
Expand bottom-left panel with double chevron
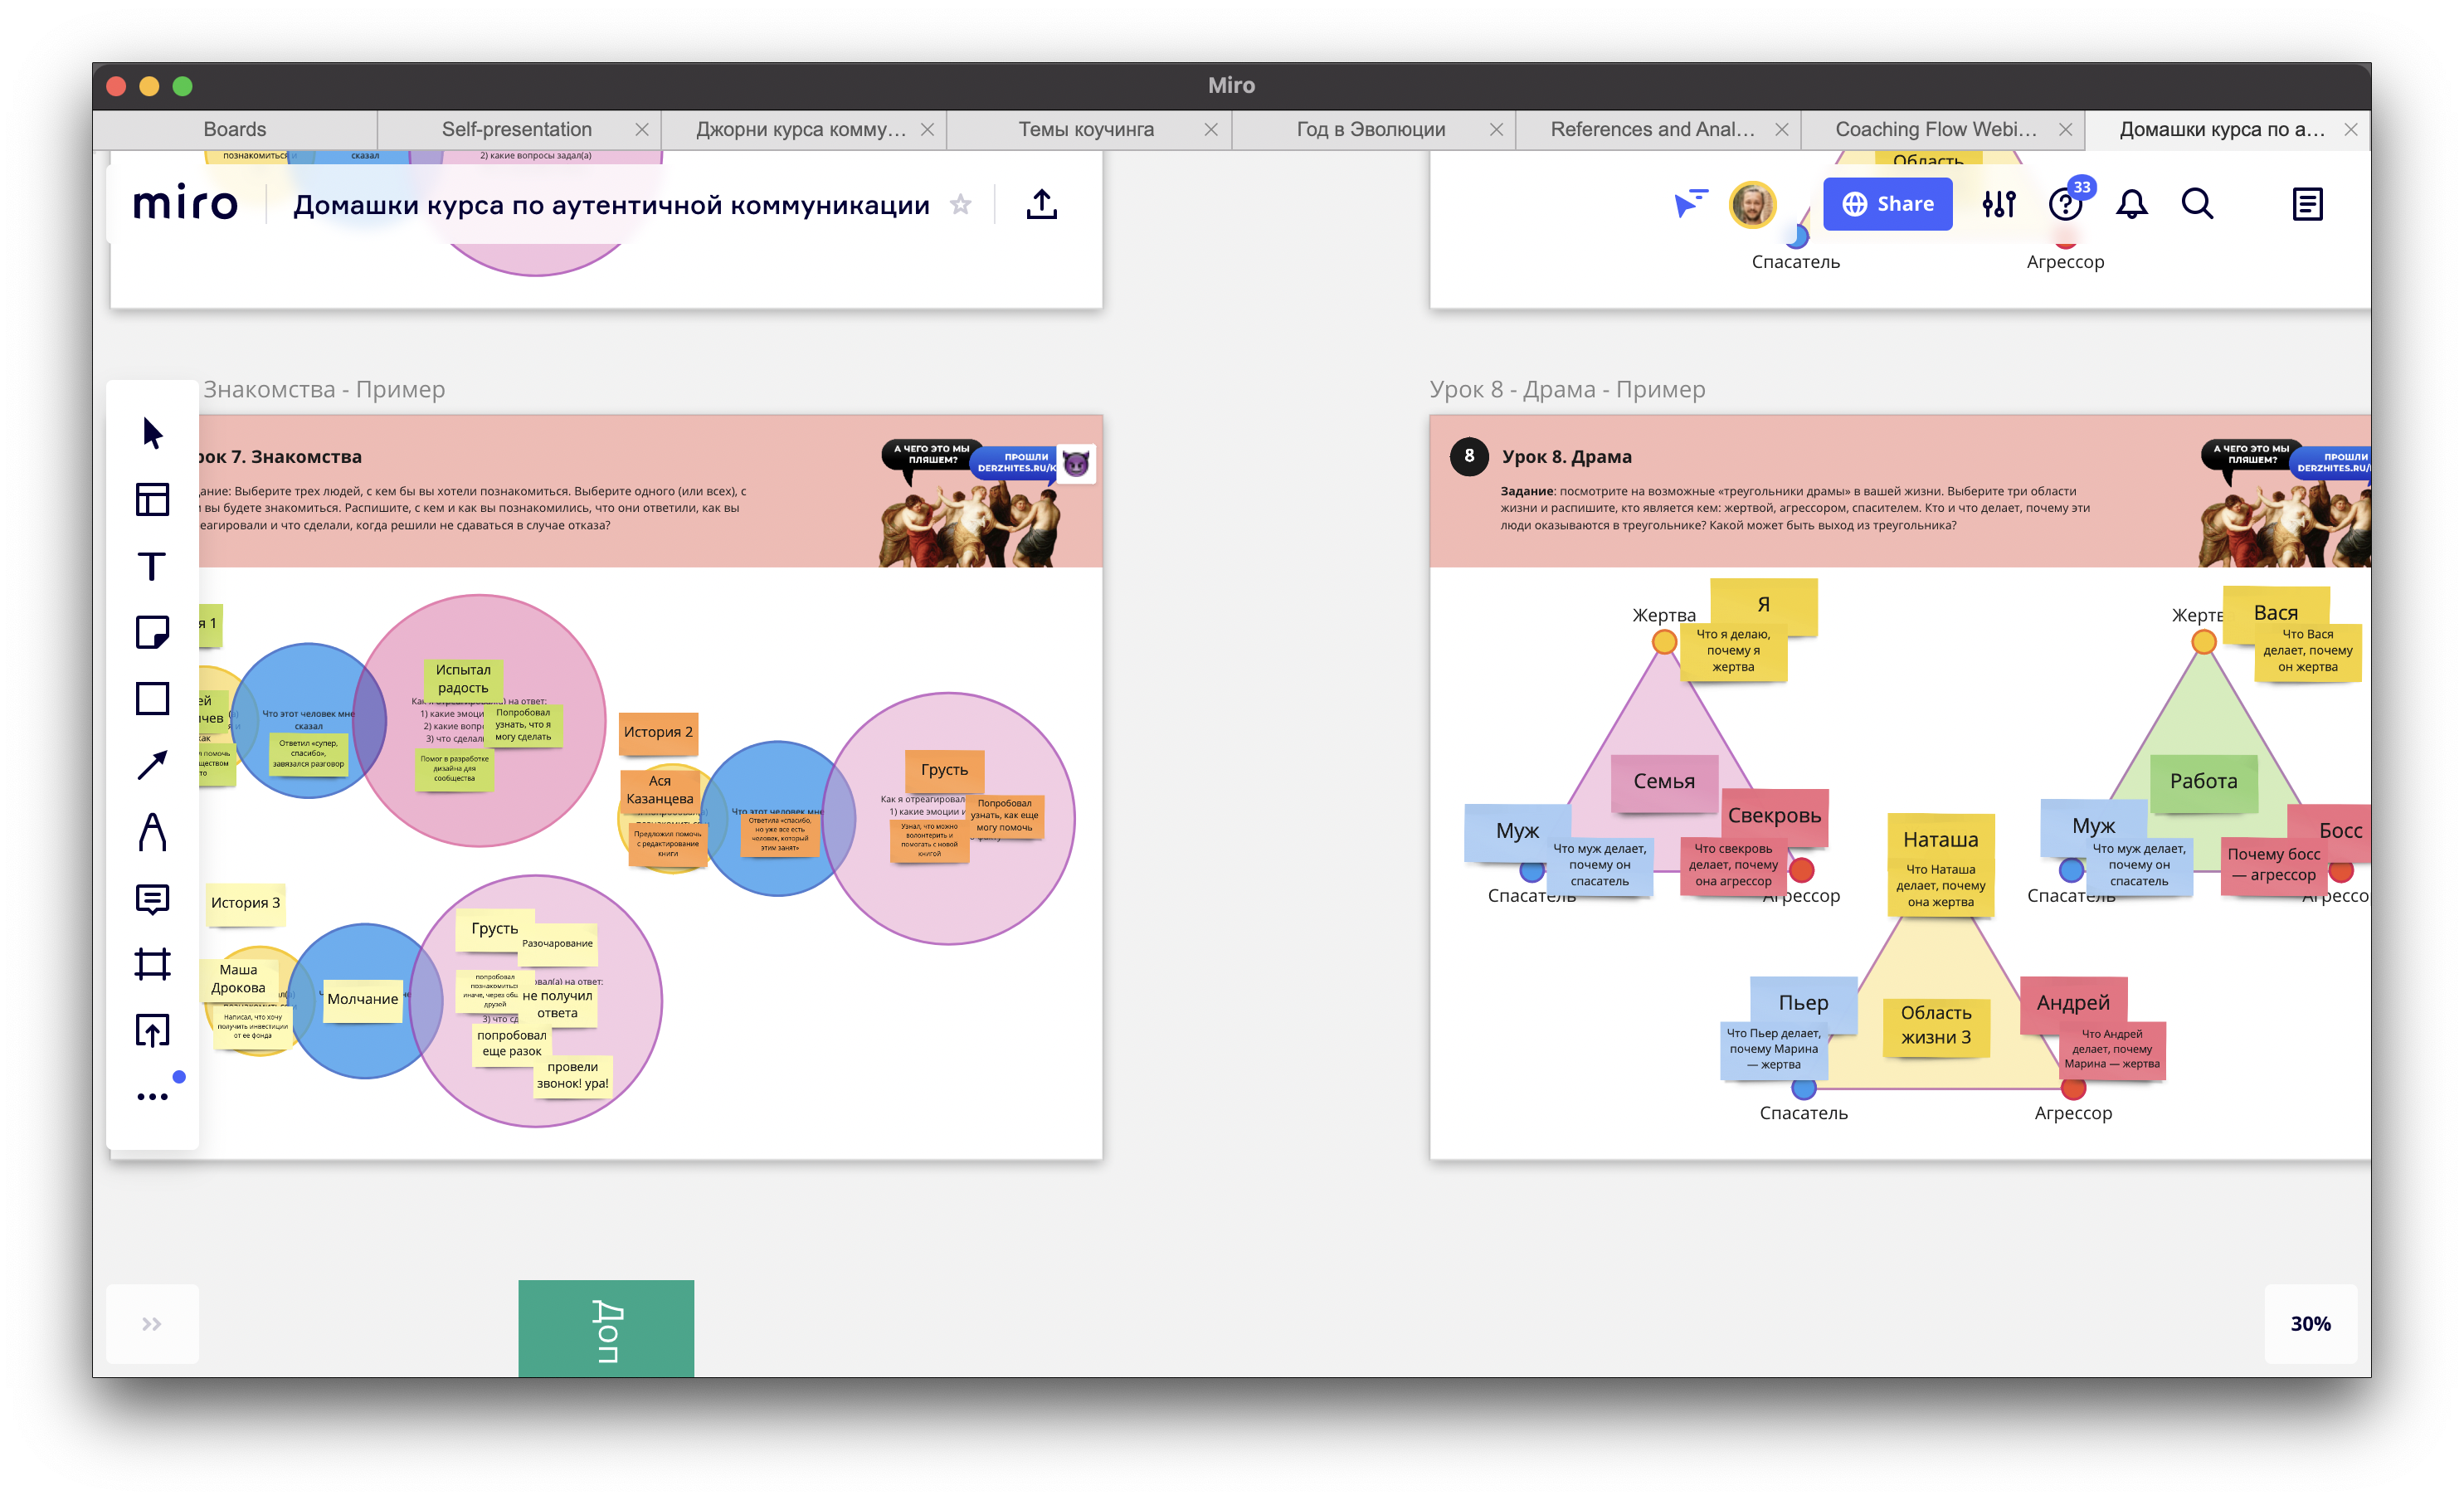[152, 1324]
